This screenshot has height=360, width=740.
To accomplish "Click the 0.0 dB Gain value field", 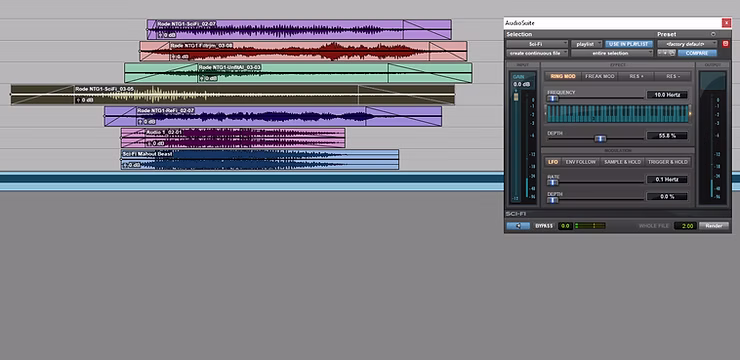I will click(521, 84).
